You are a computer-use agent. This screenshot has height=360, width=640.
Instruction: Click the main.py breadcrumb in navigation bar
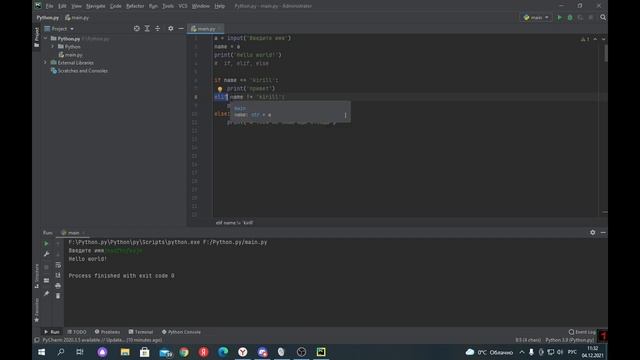pyautogui.click(x=77, y=18)
